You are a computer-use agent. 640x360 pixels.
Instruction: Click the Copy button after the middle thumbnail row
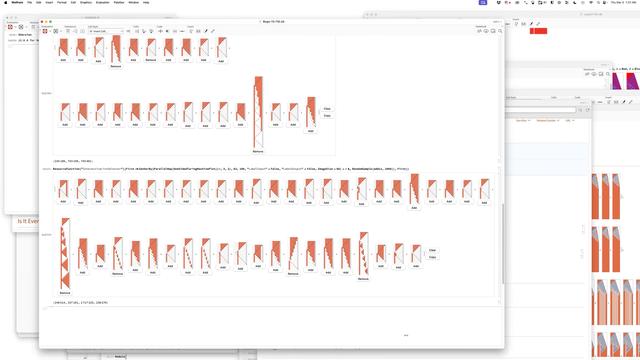point(327,116)
